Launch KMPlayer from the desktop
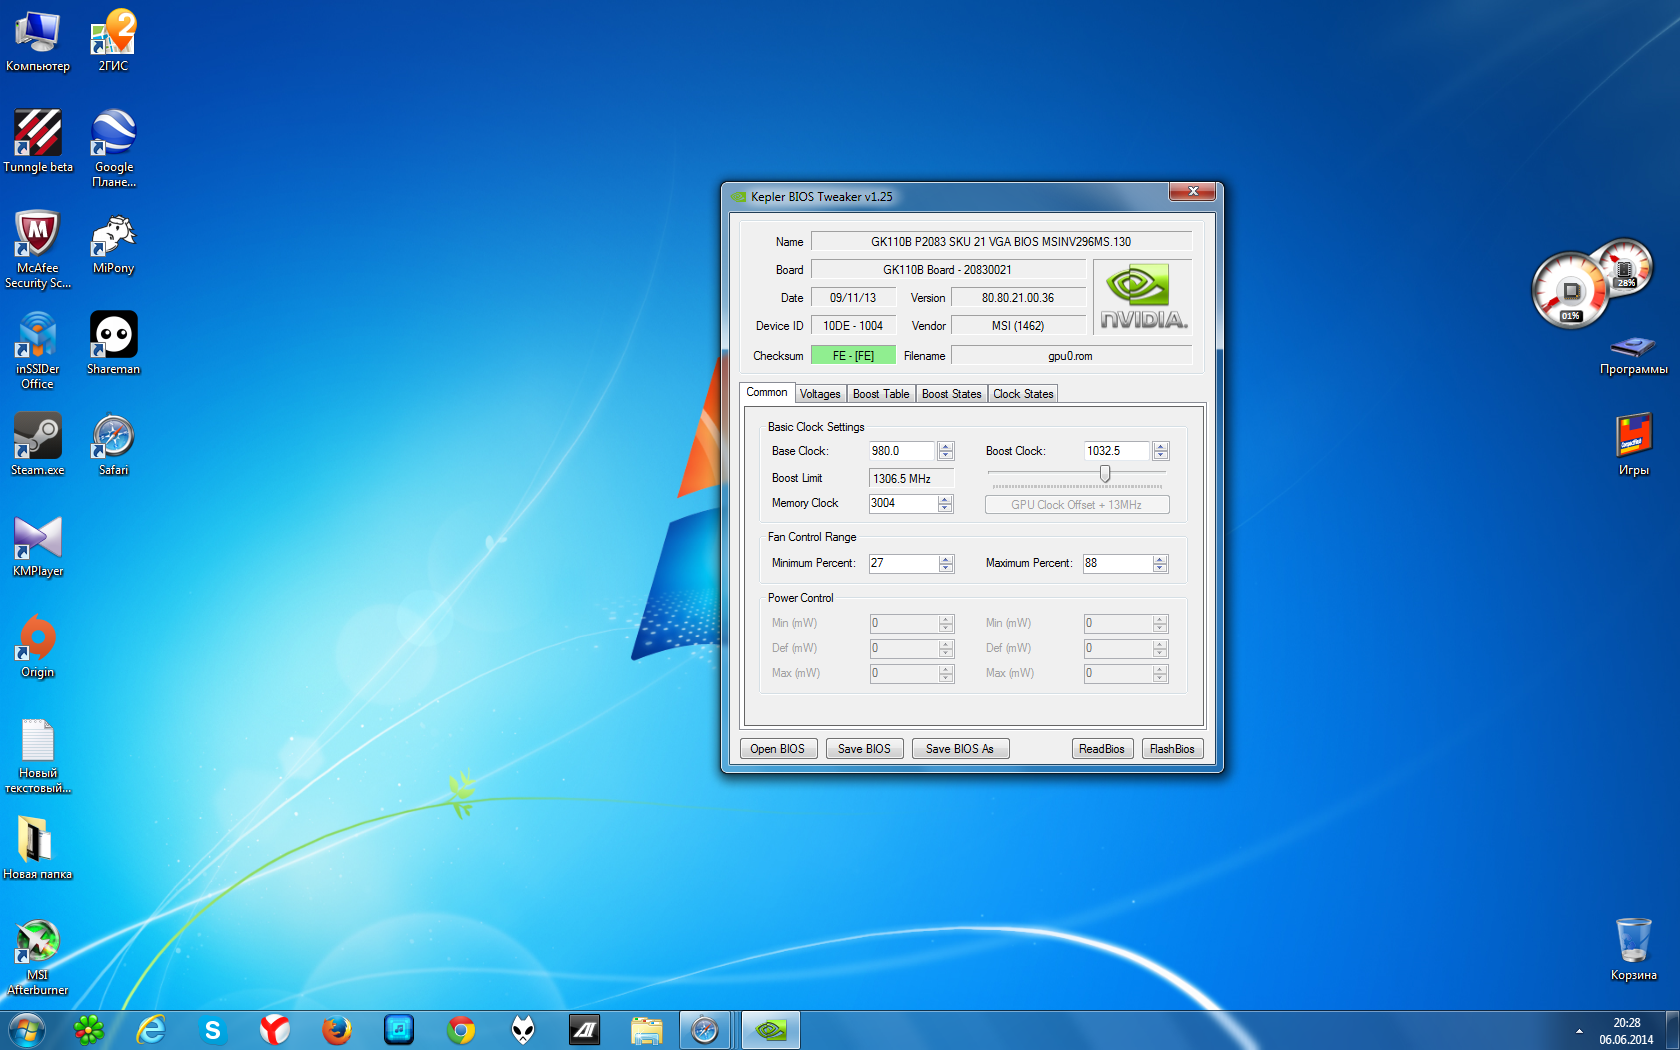Image resolution: width=1680 pixels, height=1050 pixels. point(37,539)
